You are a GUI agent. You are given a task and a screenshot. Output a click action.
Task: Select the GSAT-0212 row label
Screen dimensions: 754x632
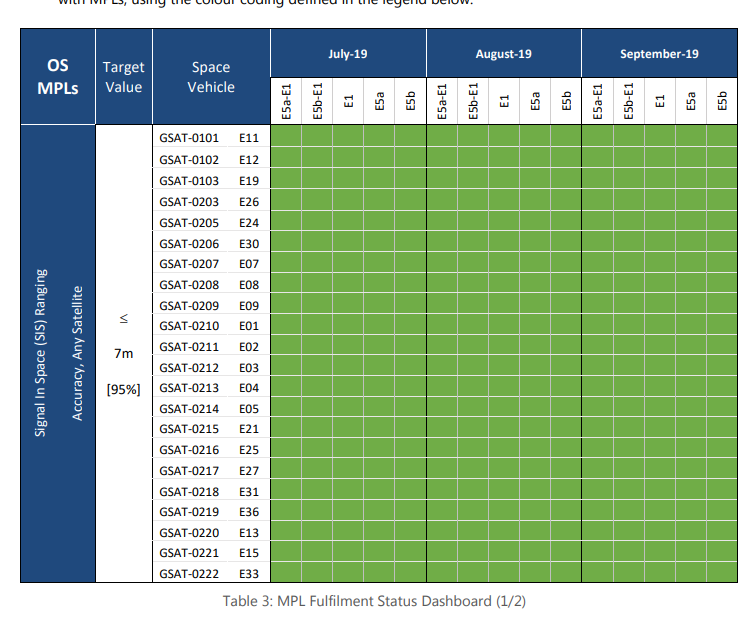click(x=189, y=368)
